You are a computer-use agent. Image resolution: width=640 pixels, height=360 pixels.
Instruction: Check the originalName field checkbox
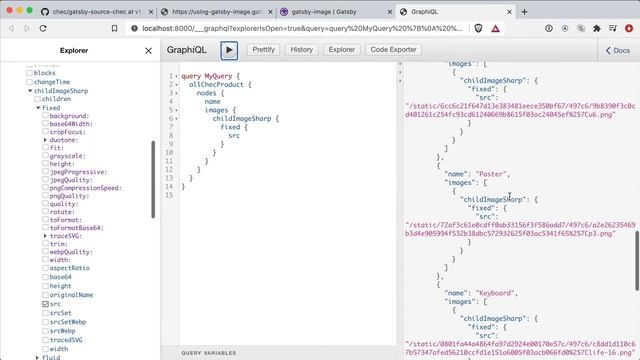click(45, 295)
